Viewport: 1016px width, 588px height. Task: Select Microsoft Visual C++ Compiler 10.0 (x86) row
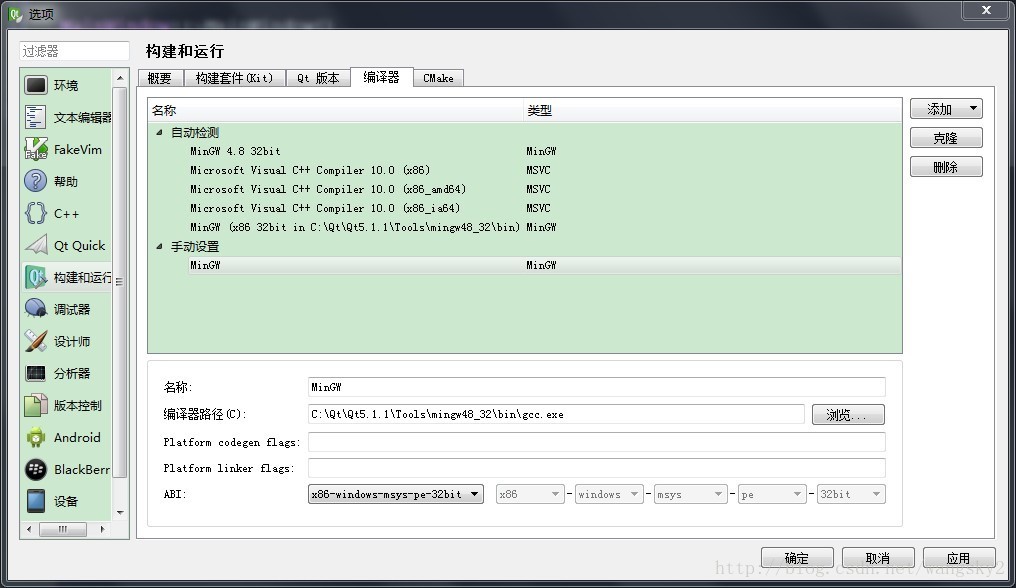525,170
